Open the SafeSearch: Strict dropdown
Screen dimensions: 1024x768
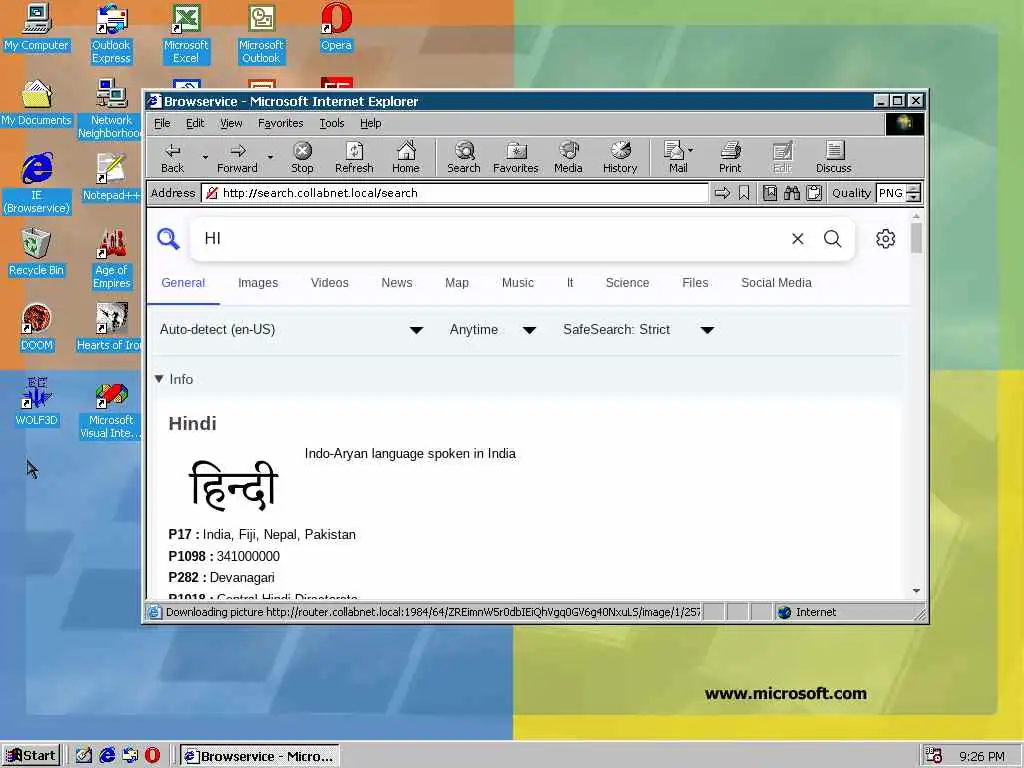click(638, 330)
